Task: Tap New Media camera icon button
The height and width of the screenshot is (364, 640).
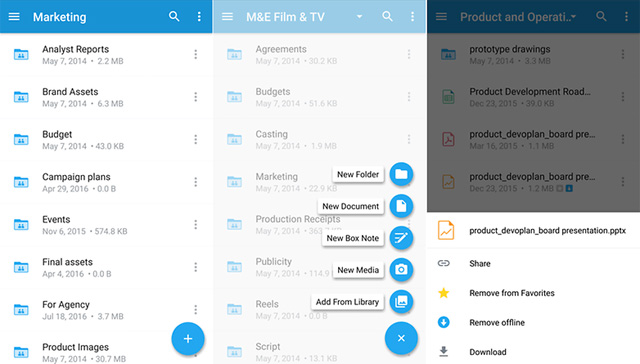Action: (401, 270)
